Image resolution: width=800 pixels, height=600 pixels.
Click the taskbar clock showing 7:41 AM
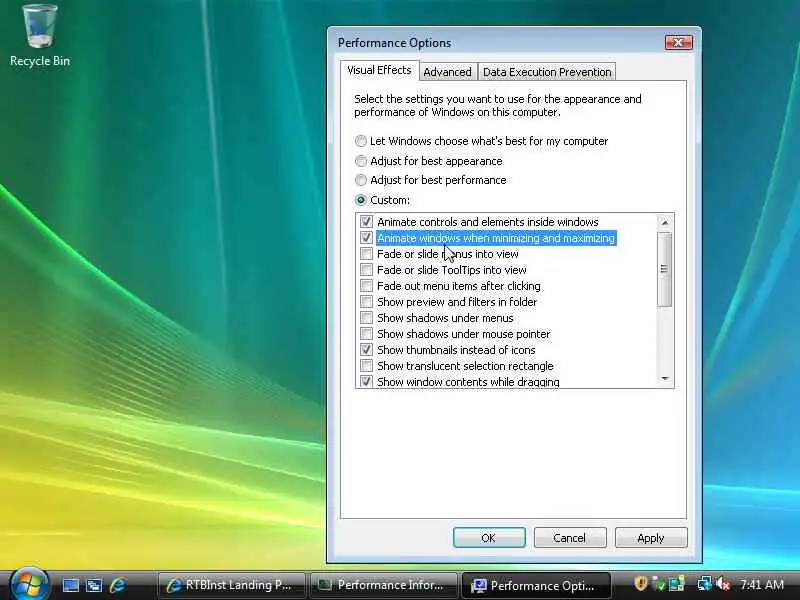click(761, 585)
